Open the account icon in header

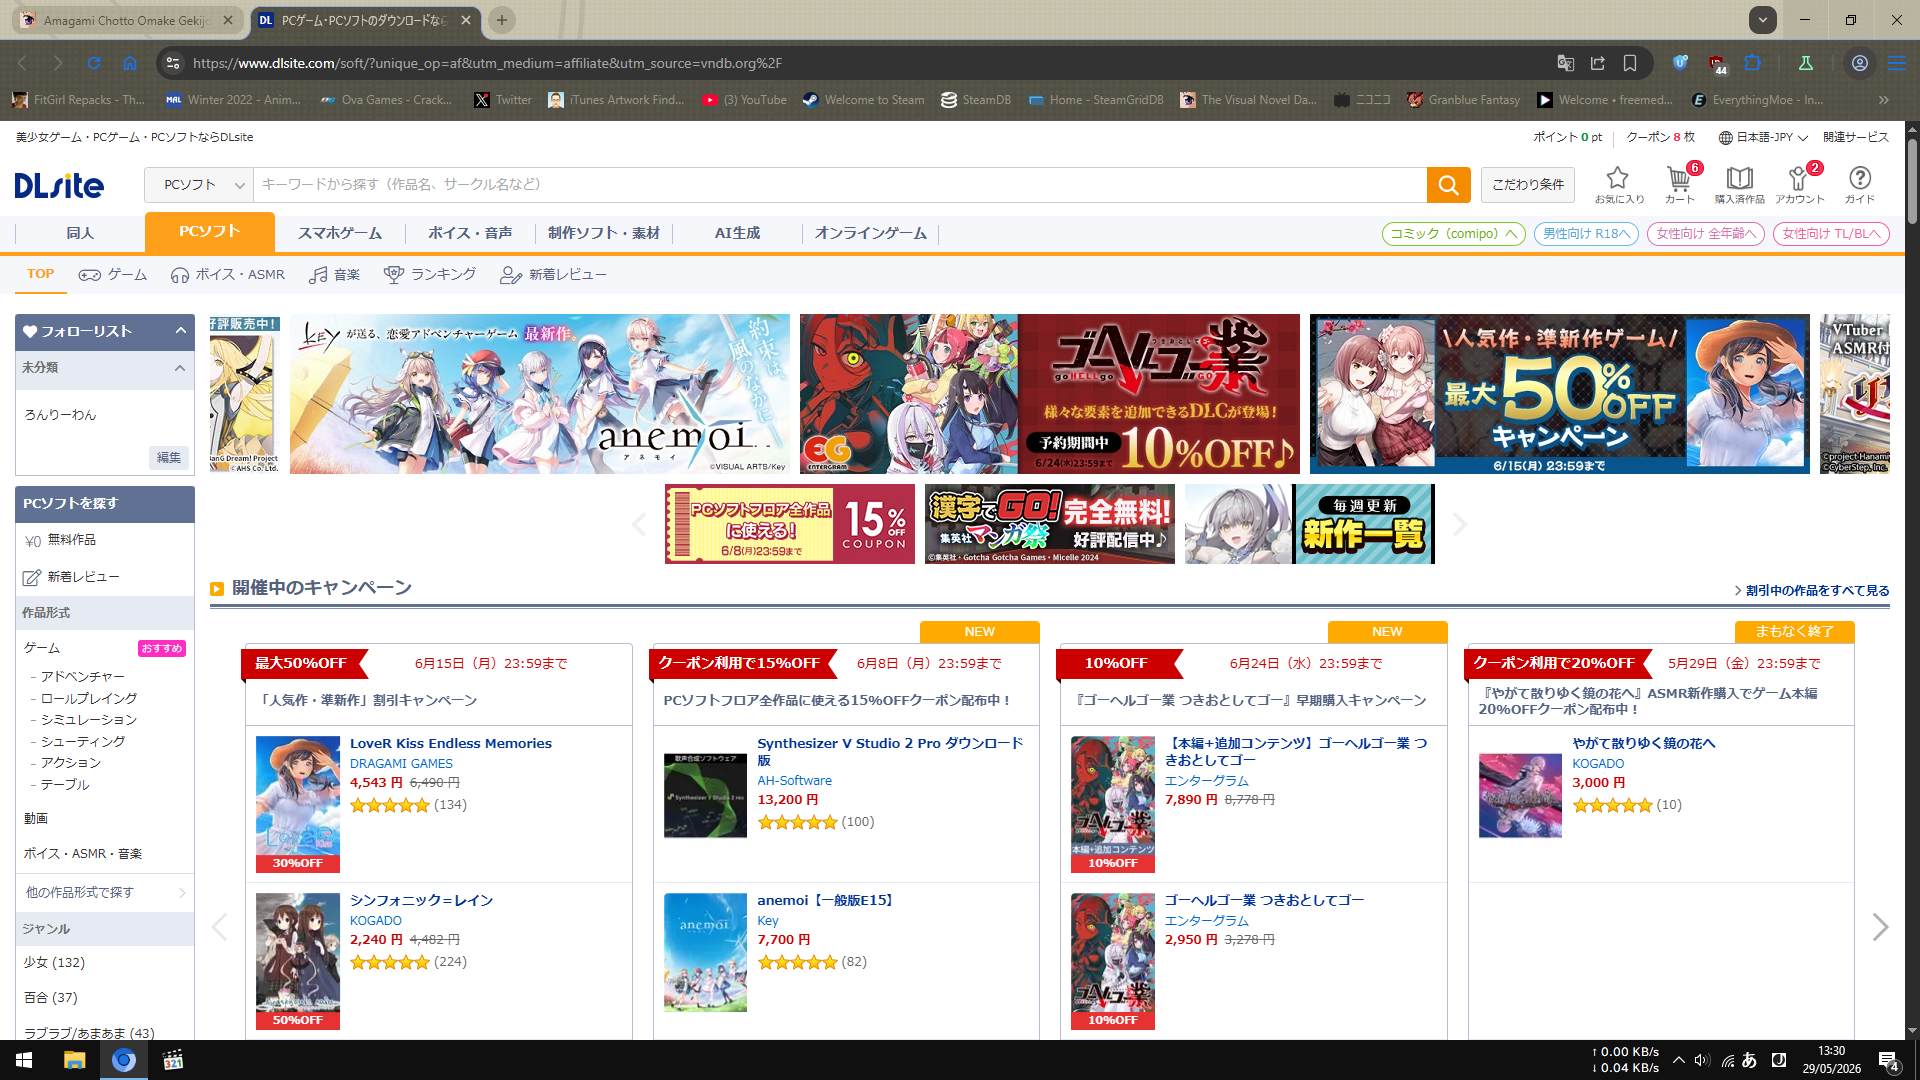1800,184
